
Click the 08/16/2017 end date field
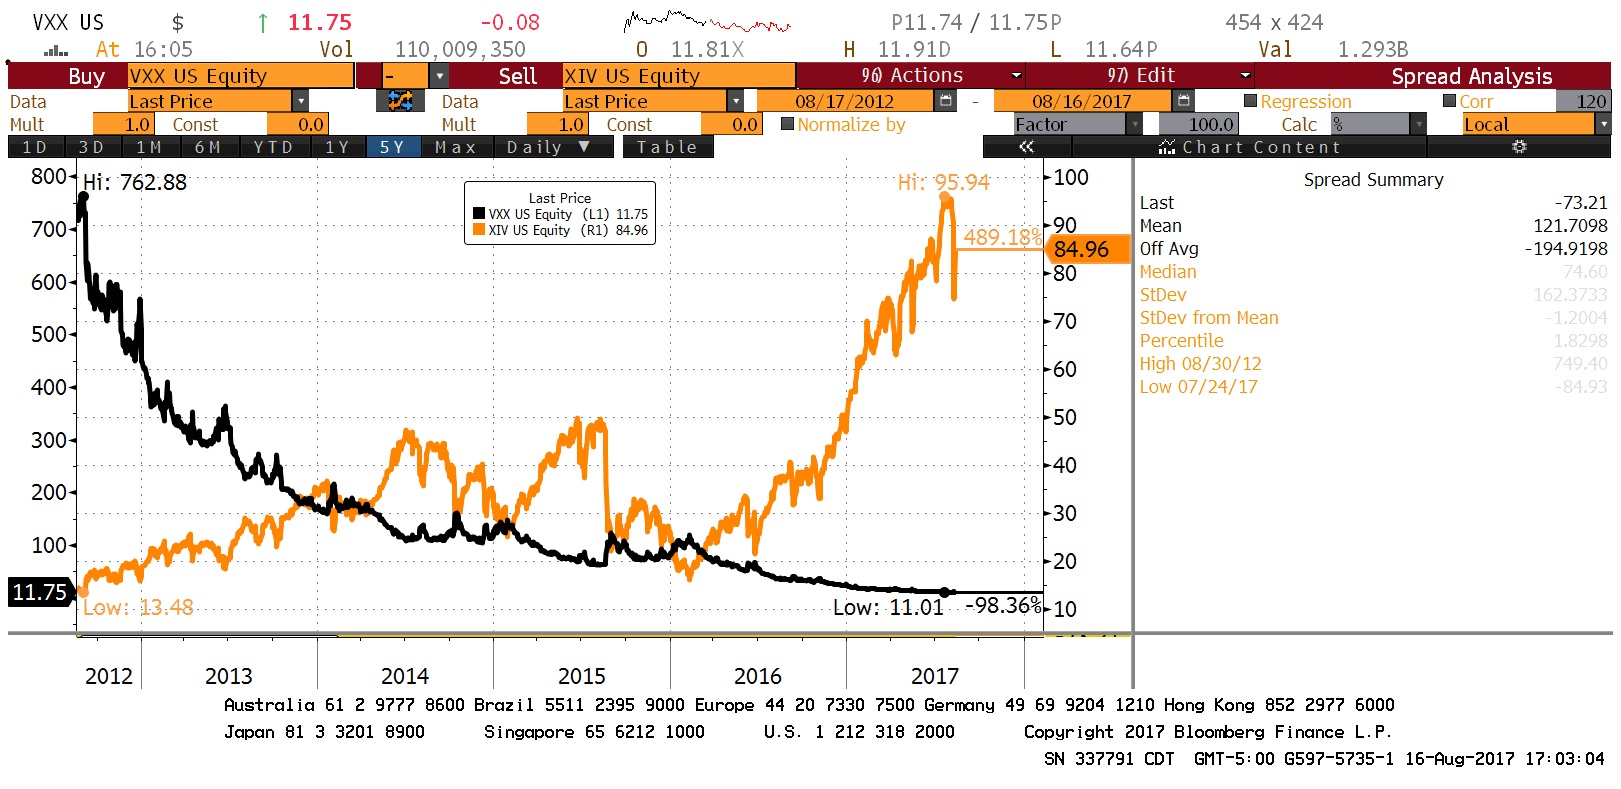coord(1082,101)
